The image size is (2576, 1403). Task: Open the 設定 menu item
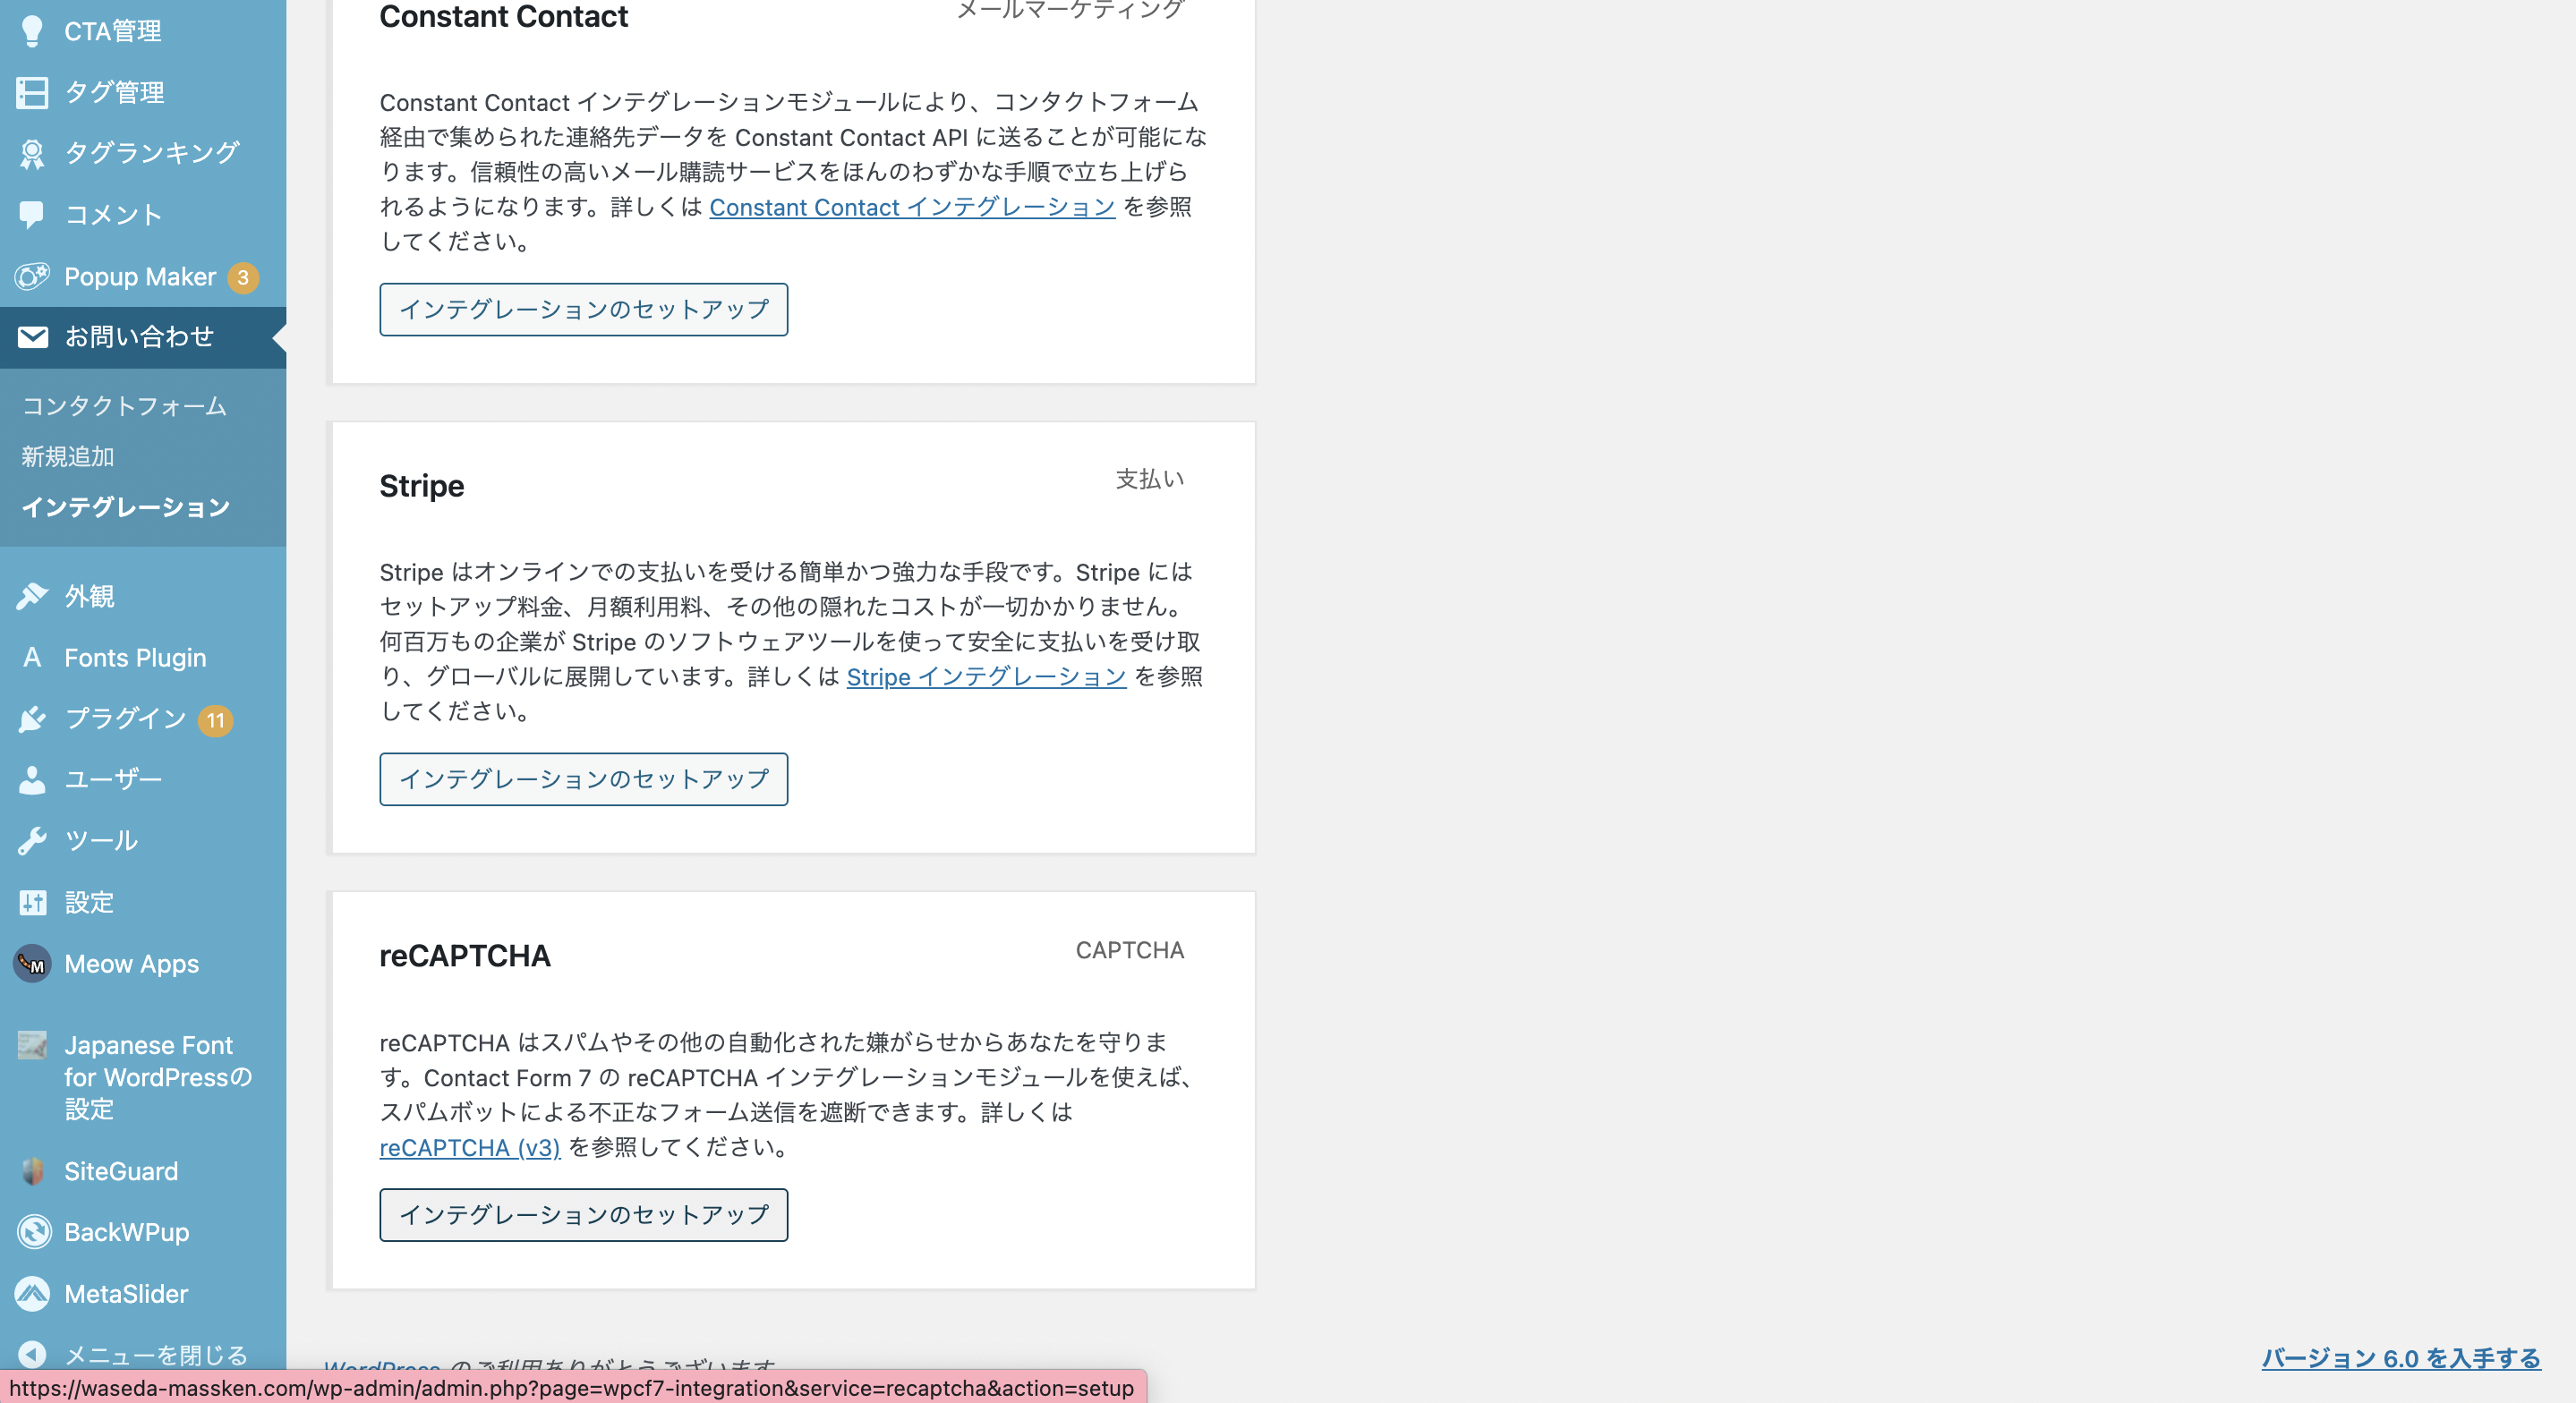[89, 902]
